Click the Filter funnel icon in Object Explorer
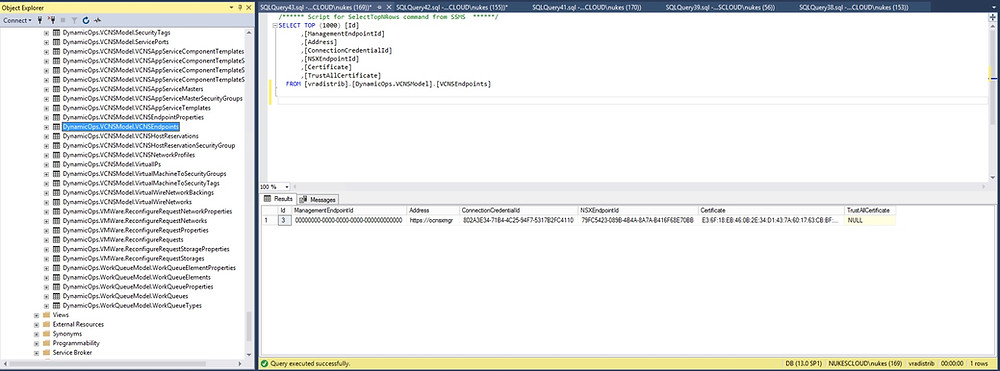Viewport: 1000px width, 371px height. point(74,20)
